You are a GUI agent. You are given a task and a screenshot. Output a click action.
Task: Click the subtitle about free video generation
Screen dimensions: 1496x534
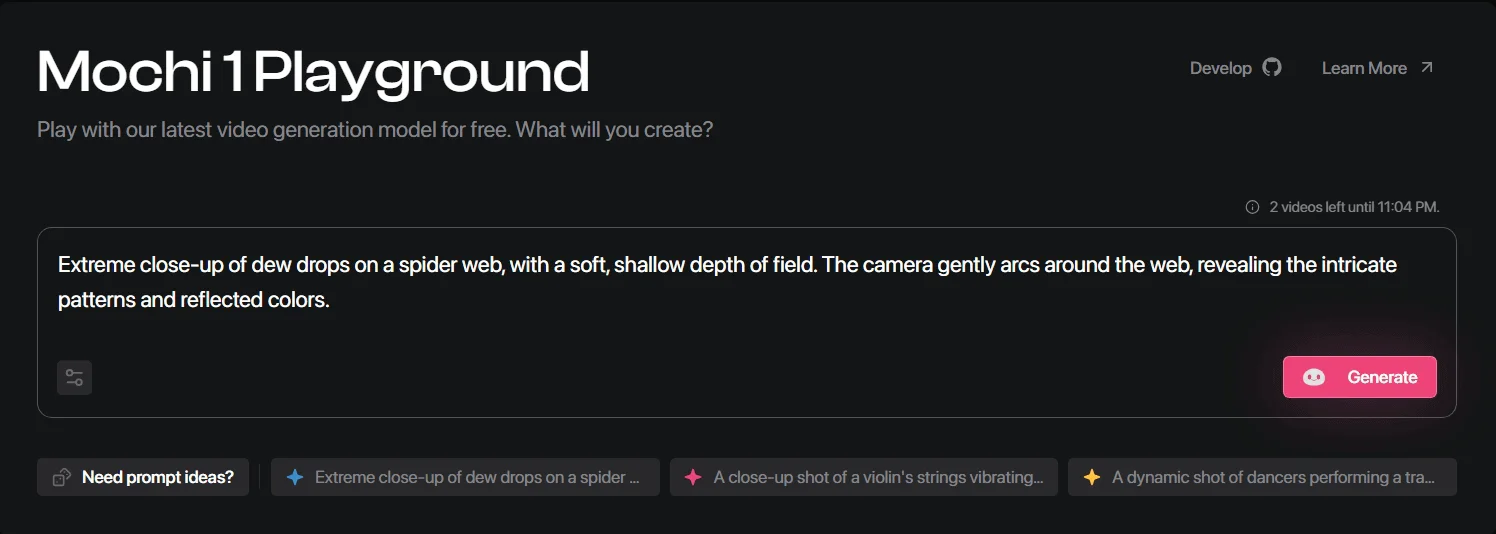coord(375,130)
